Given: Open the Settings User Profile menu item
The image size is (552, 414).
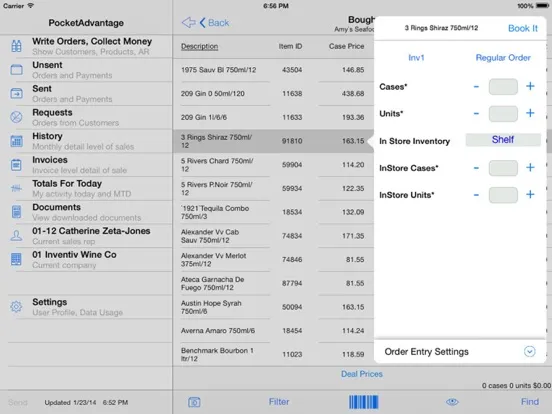Looking at the screenshot, I should [x=86, y=307].
